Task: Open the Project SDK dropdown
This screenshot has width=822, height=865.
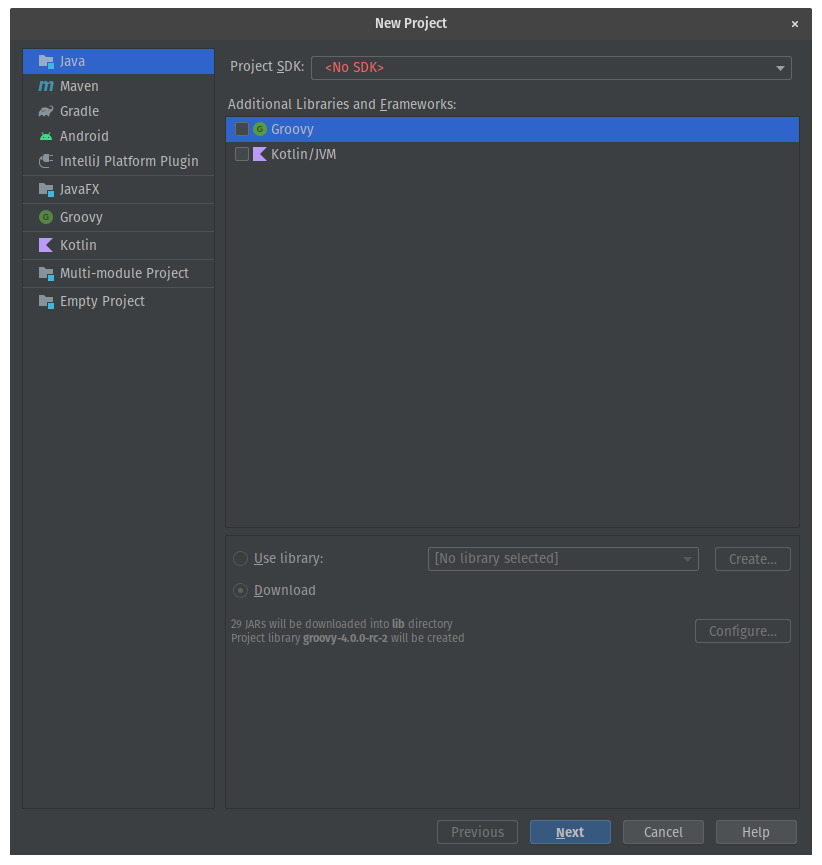Action: pyautogui.click(x=551, y=68)
